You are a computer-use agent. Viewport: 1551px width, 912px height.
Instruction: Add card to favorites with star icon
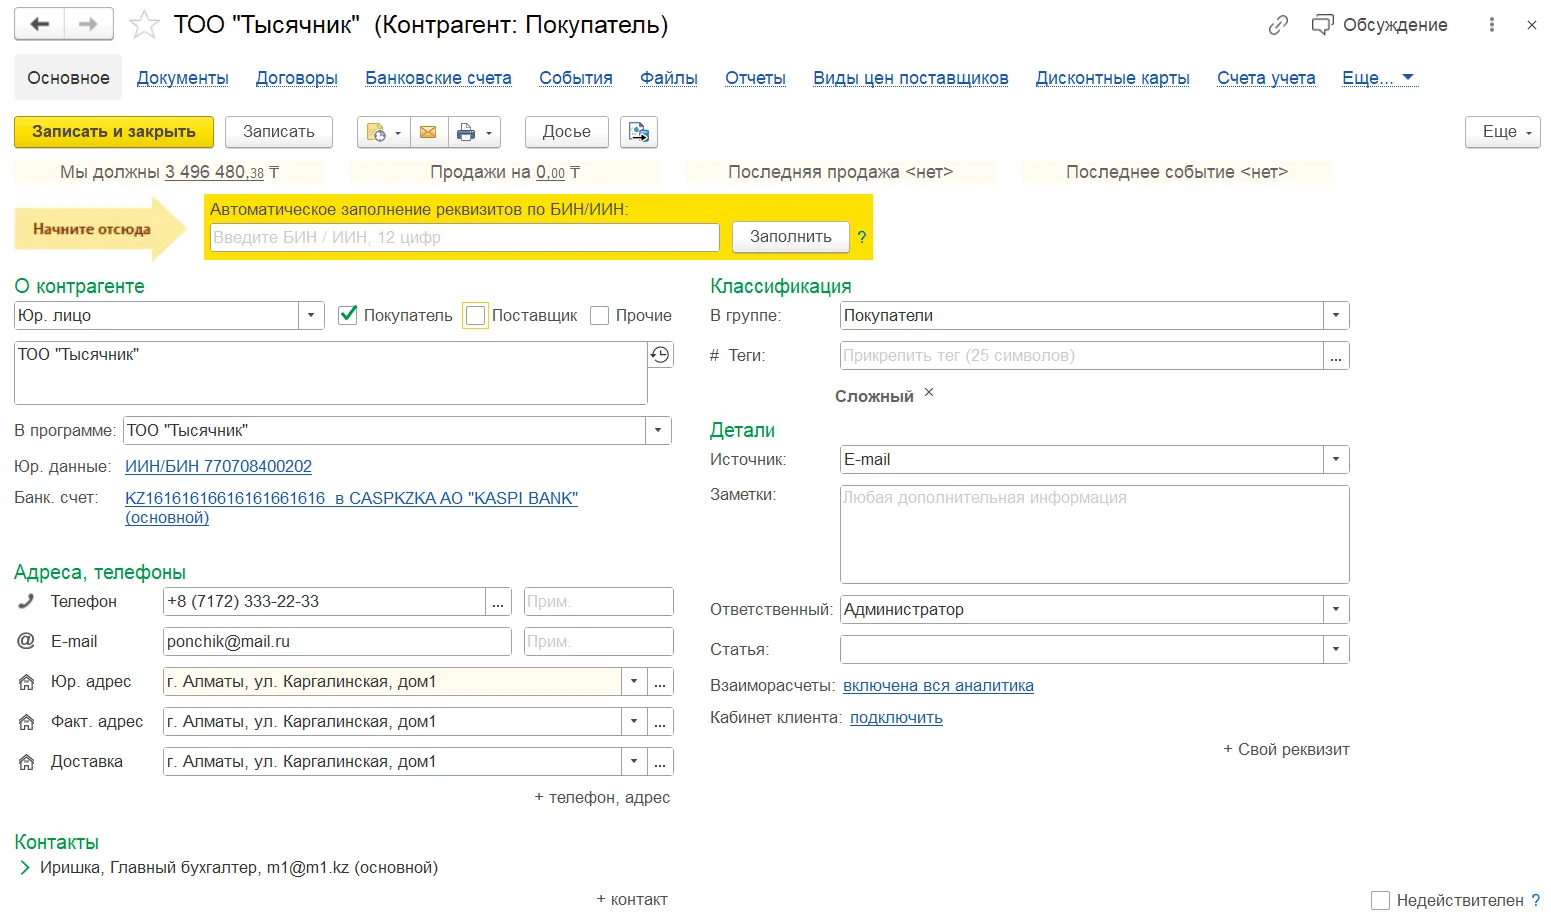coord(145,25)
